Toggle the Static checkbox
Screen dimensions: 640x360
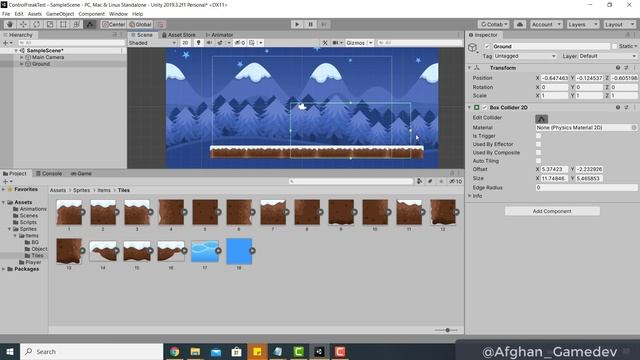click(614, 47)
